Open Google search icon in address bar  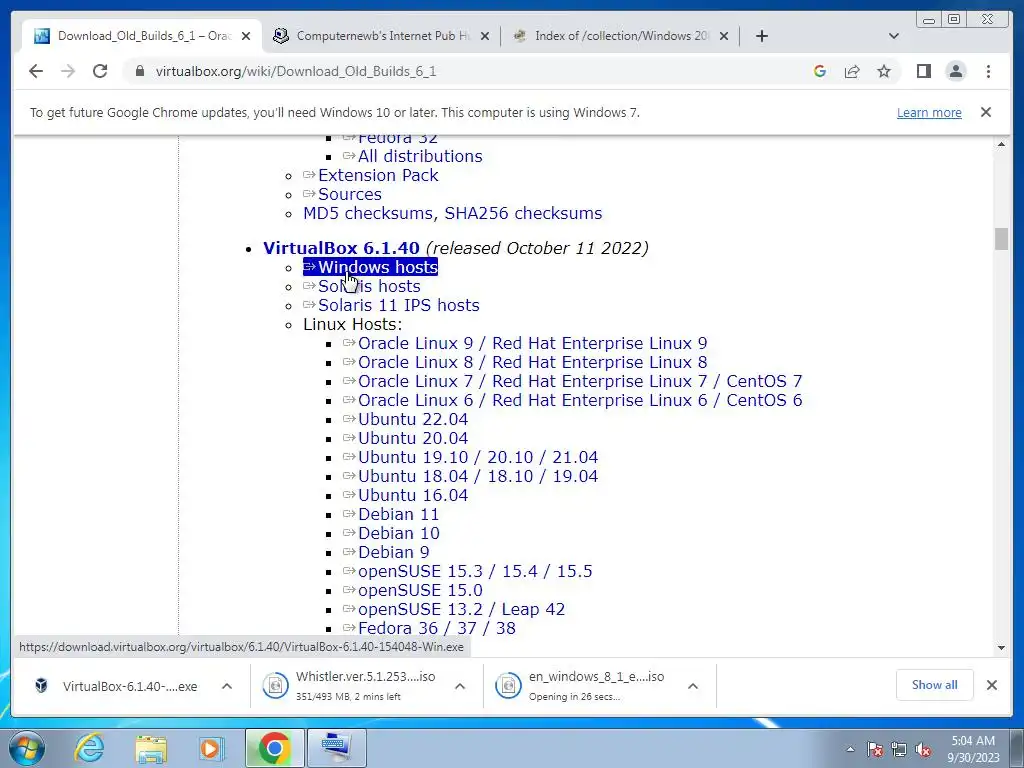point(820,71)
